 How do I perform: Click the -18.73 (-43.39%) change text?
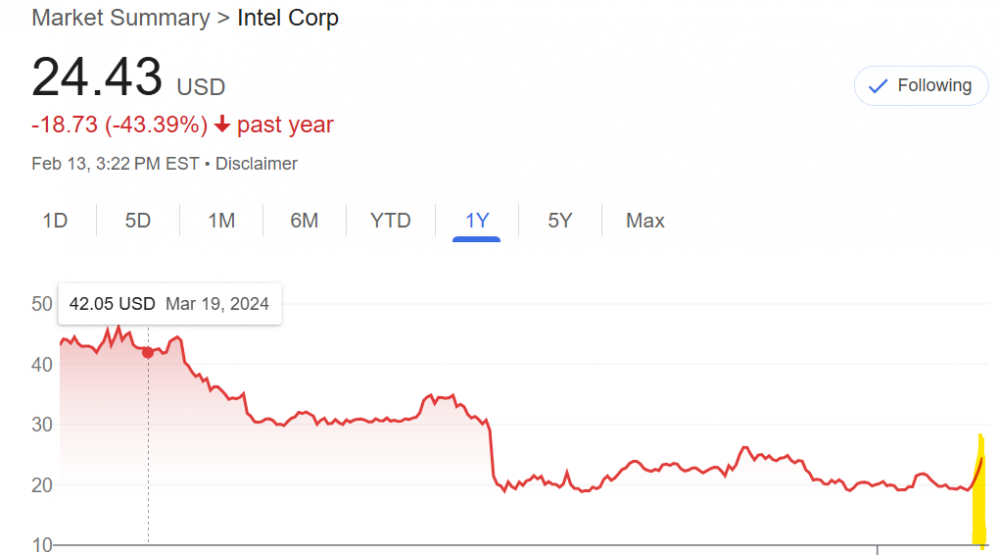pyautogui.click(x=120, y=125)
